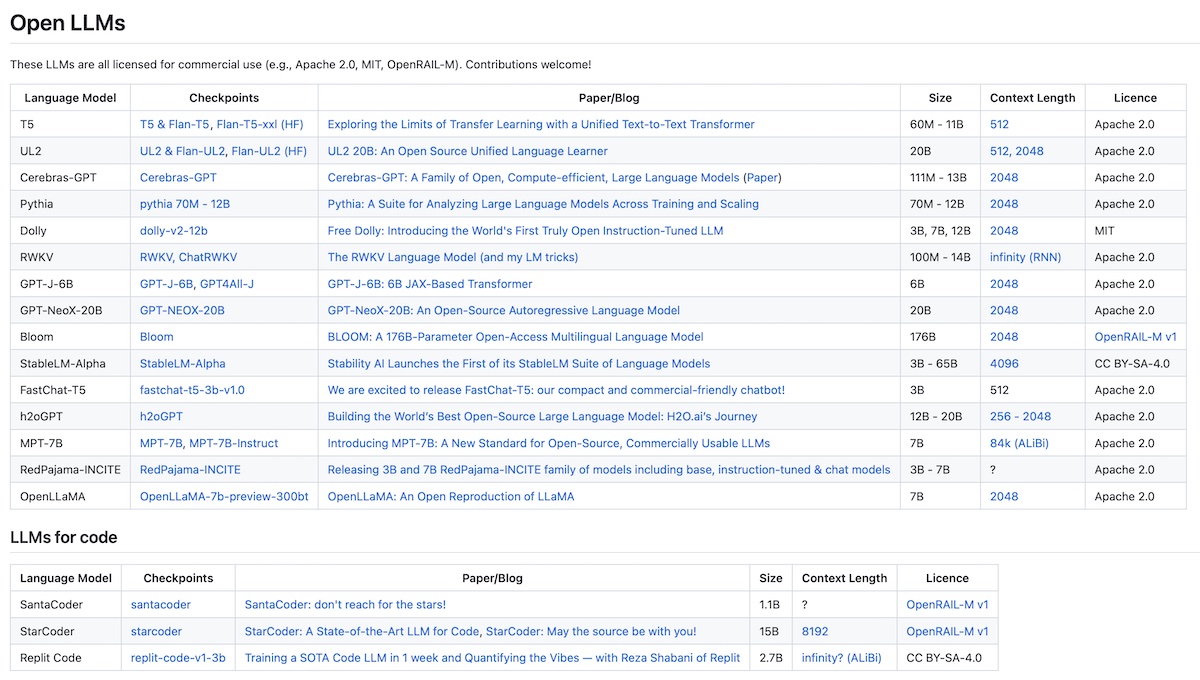
Task: Click the 'infinity? (ALiBi)' context length link
Action: (x=844, y=658)
